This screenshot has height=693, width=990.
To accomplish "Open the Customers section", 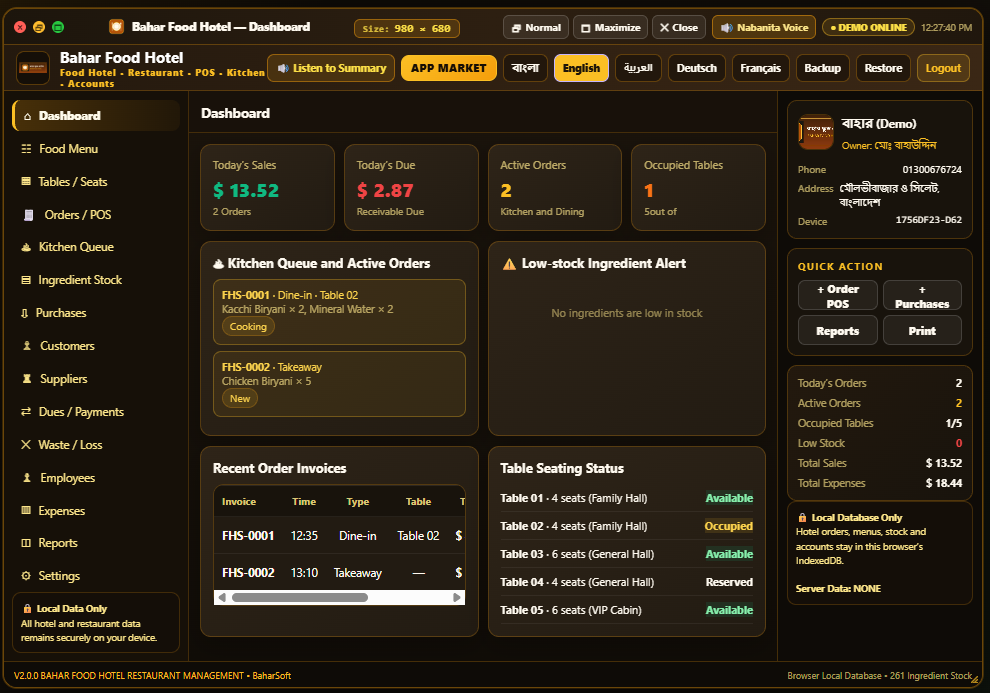I will point(96,346).
